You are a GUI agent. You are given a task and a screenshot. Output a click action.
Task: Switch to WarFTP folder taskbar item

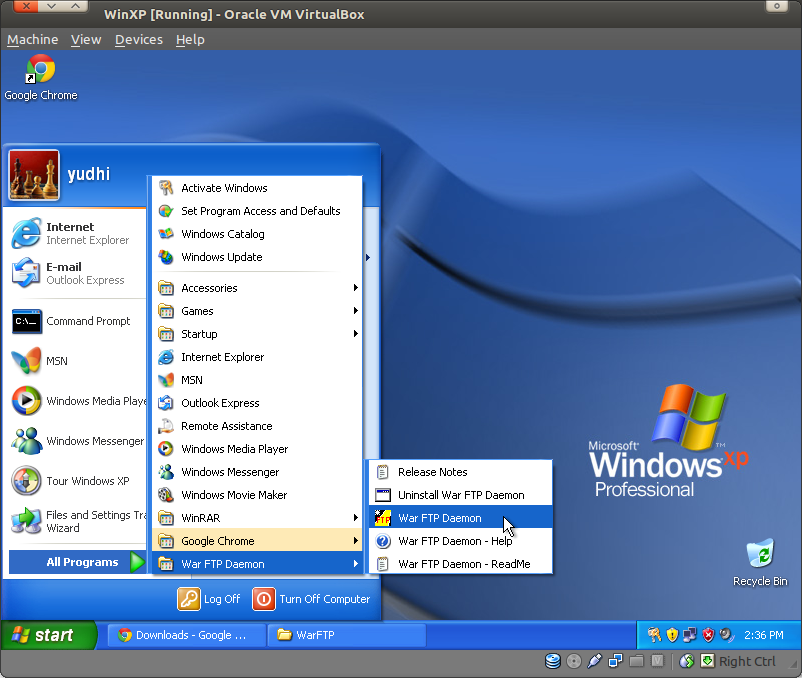pos(347,635)
